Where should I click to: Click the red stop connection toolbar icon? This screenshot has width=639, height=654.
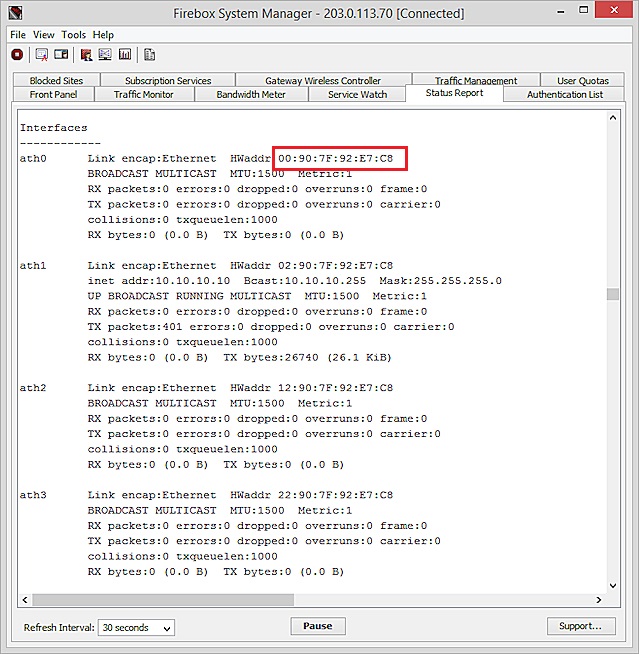click(x=17, y=55)
